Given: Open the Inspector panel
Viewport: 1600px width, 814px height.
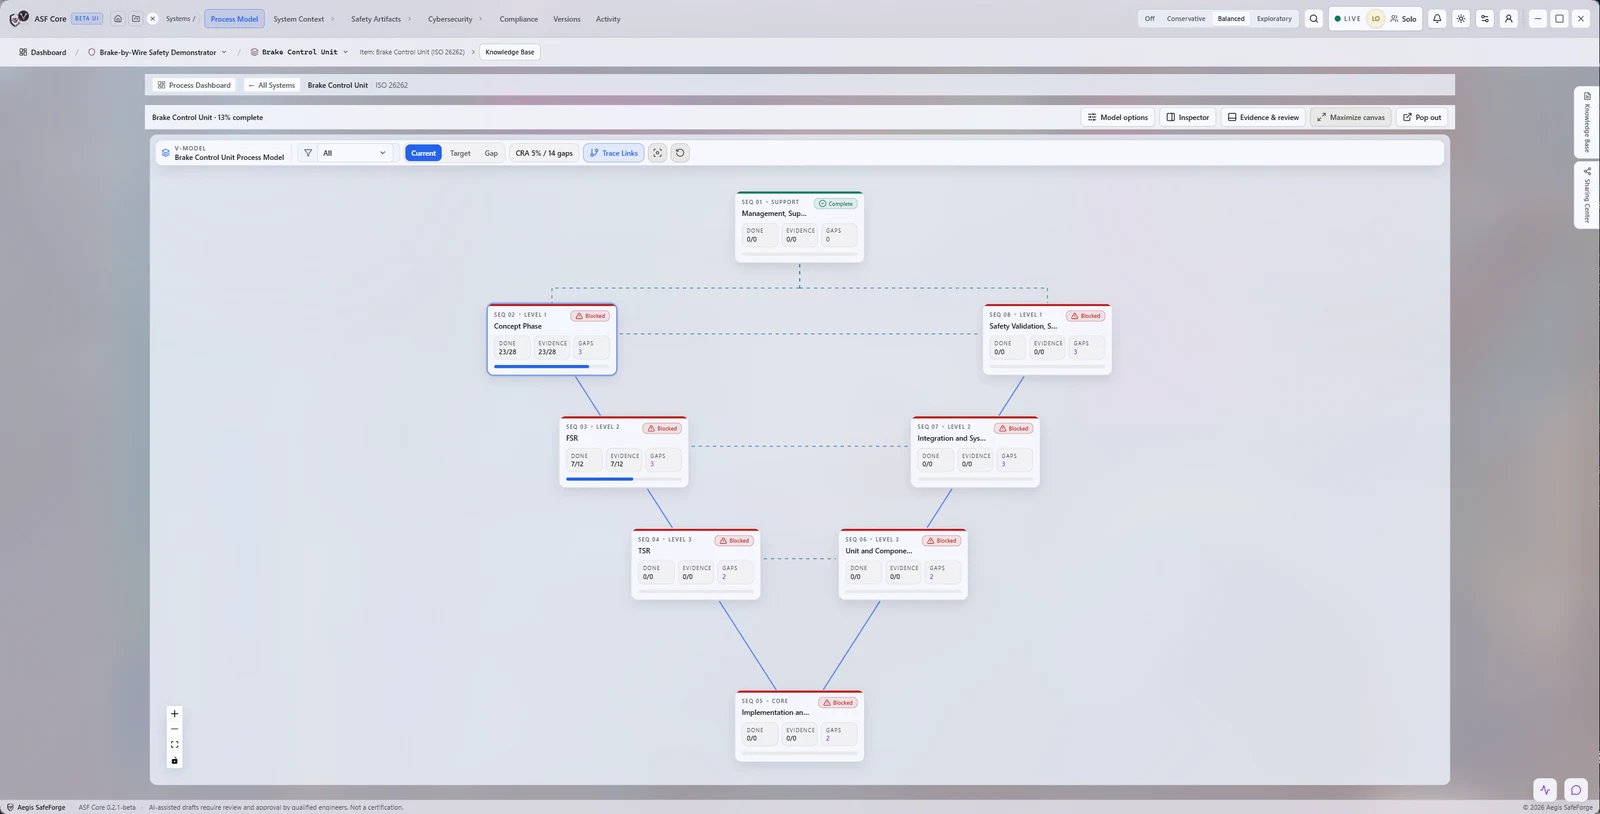Looking at the screenshot, I should point(1188,117).
